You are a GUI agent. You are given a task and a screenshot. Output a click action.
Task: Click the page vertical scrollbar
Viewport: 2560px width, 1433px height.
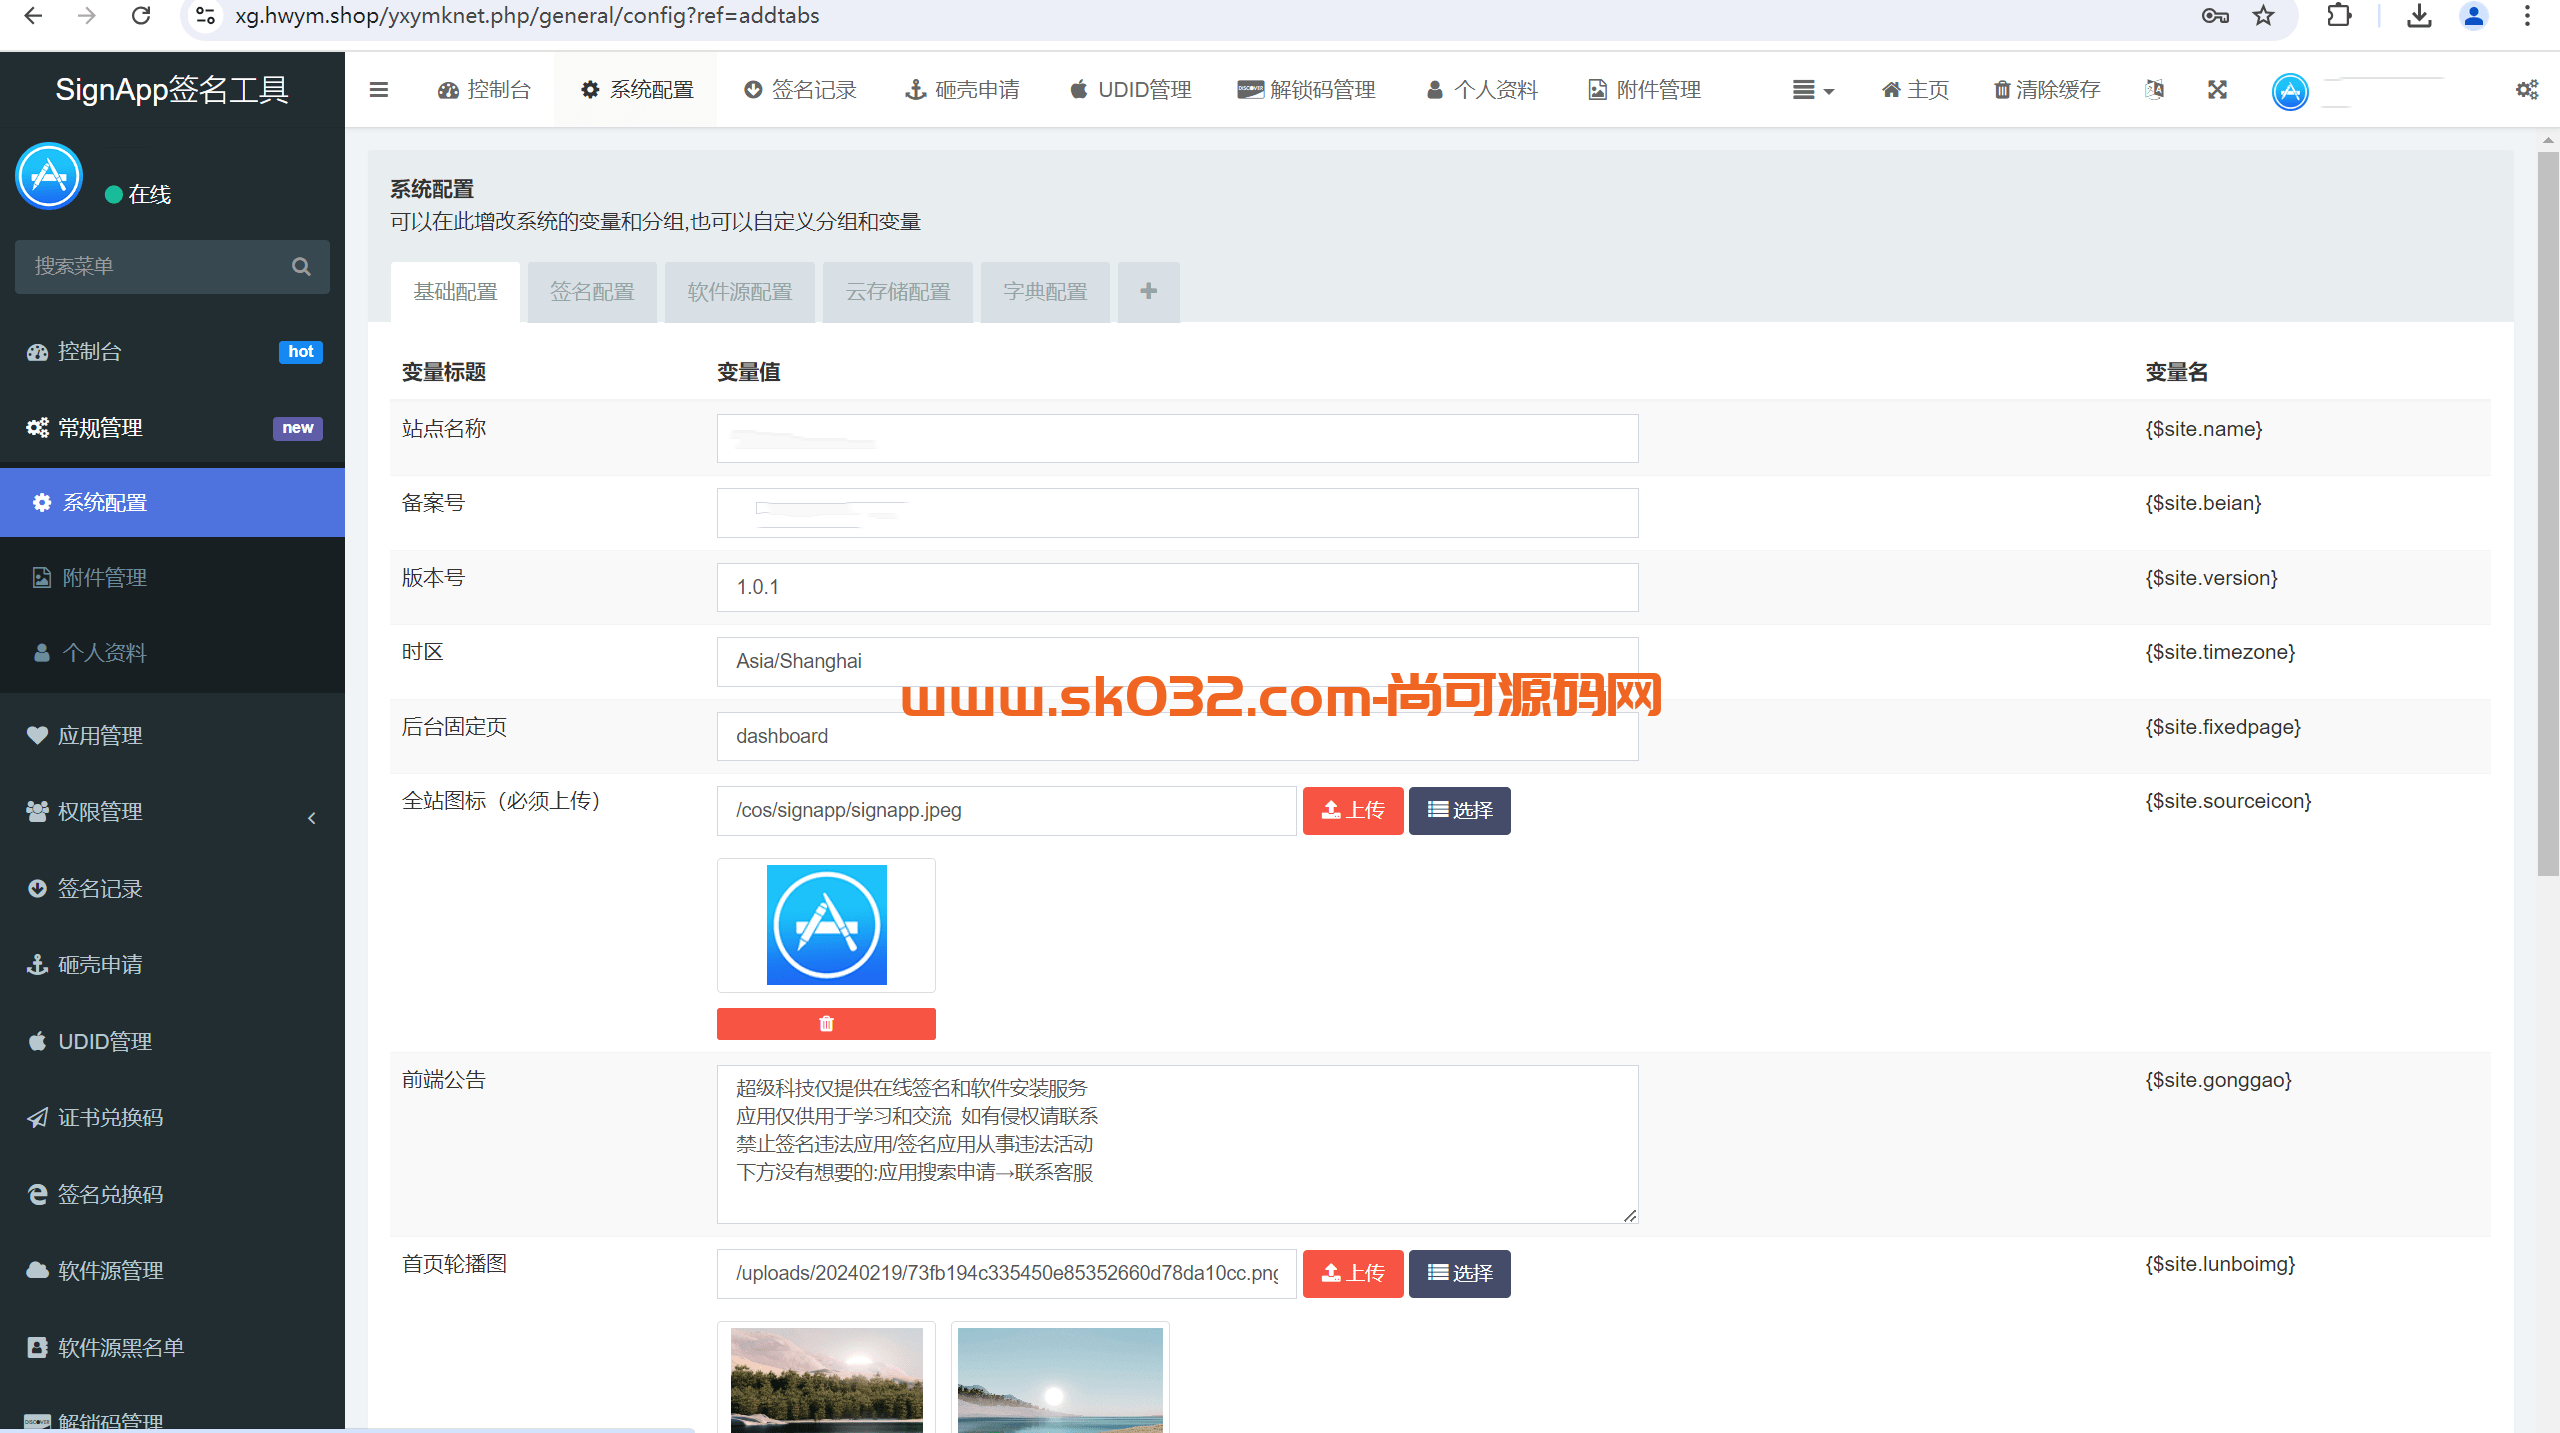point(2548,515)
